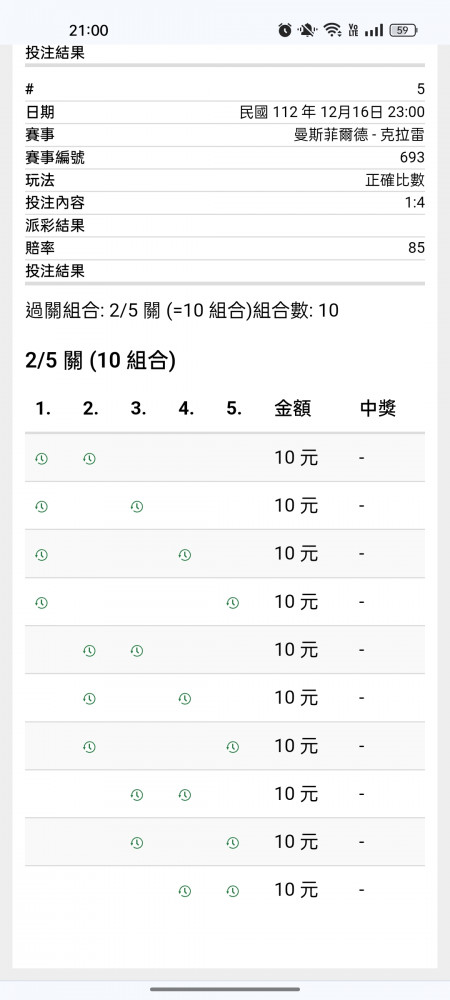Image resolution: width=450 pixels, height=1000 pixels.
Task: Click the 金額 column header
Action: [293, 409]
